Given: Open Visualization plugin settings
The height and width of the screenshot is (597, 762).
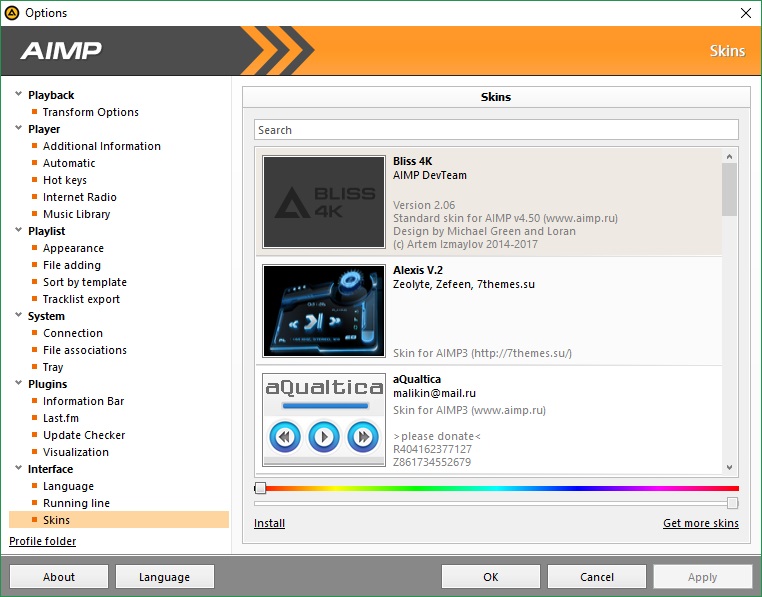Looking at the screenshot, I should coord(76,452).
